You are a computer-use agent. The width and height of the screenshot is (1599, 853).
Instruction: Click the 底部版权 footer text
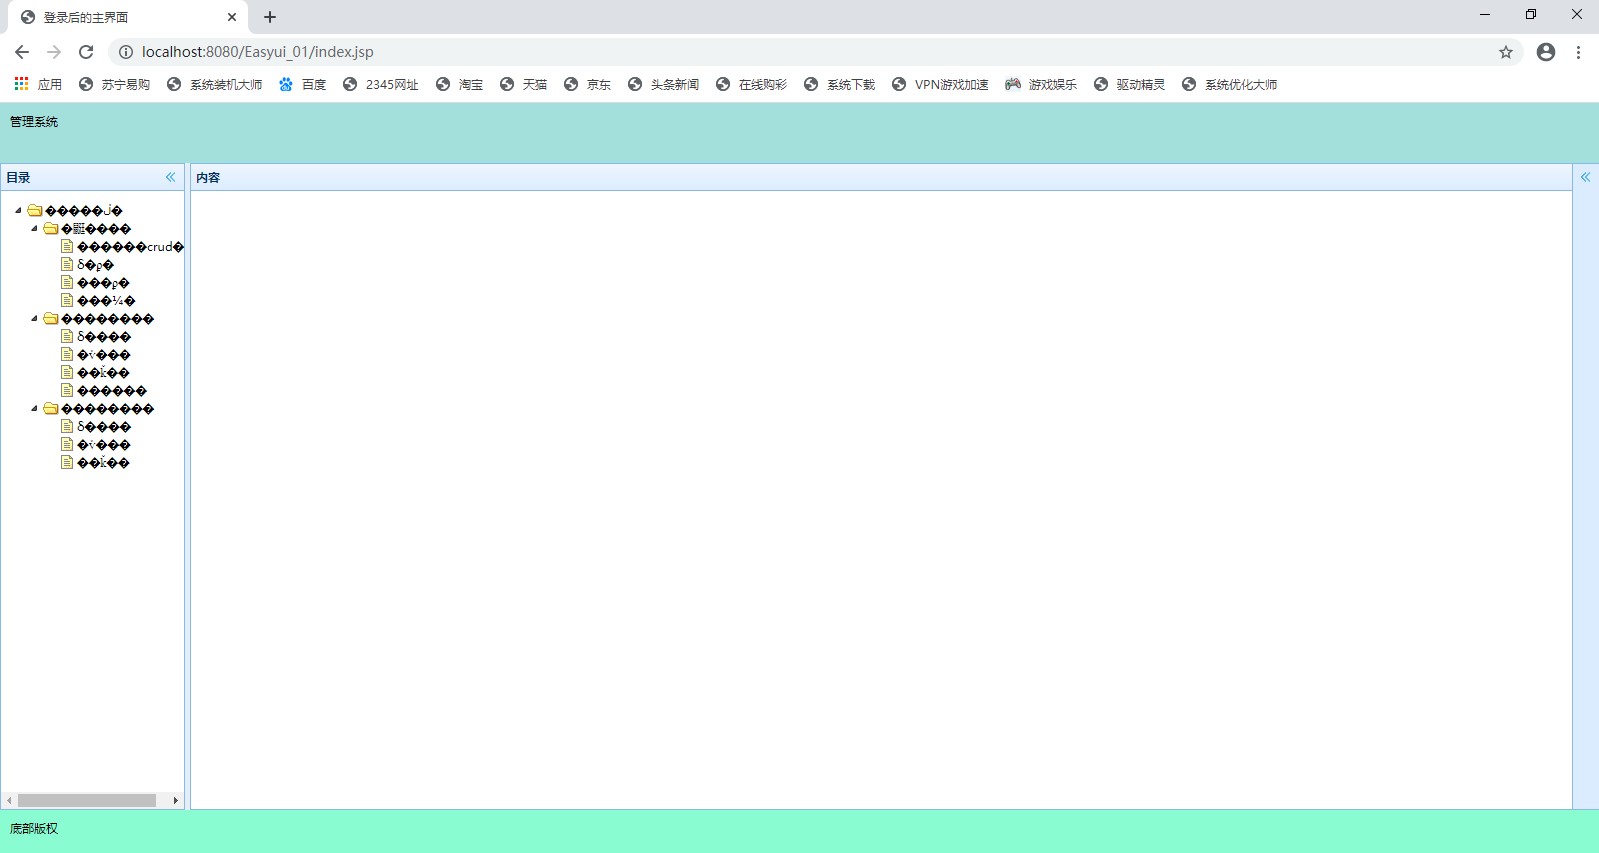(x=34, y=829)
